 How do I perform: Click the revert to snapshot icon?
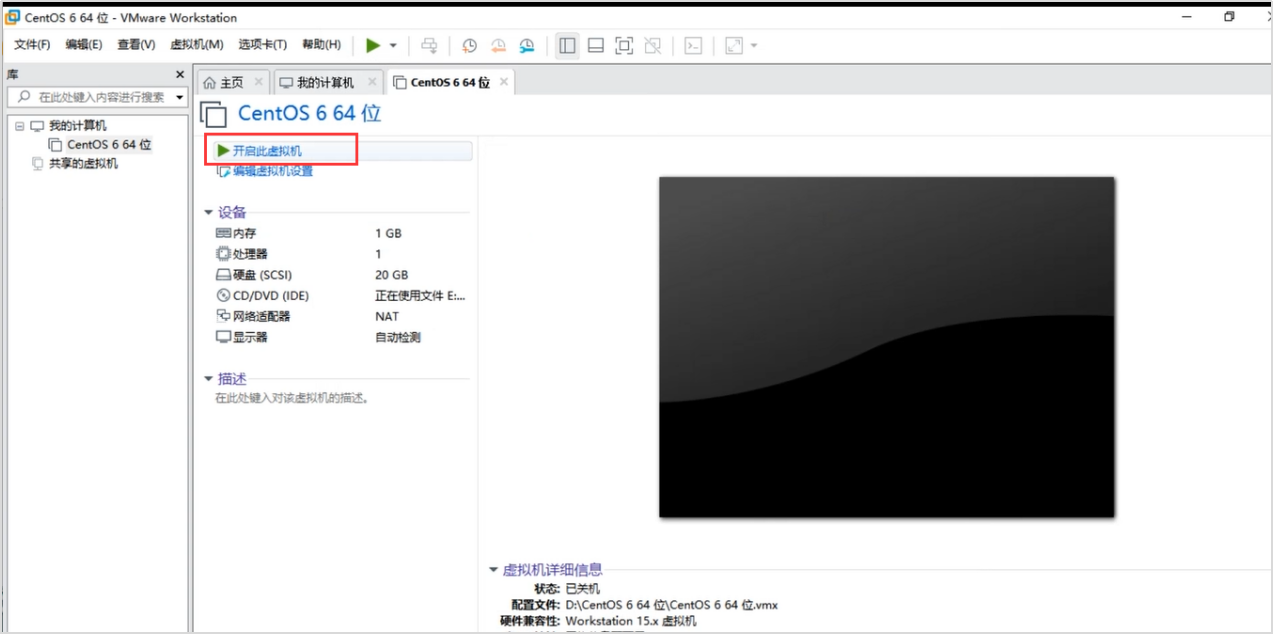pyautogui.click(x=498, y=45)
